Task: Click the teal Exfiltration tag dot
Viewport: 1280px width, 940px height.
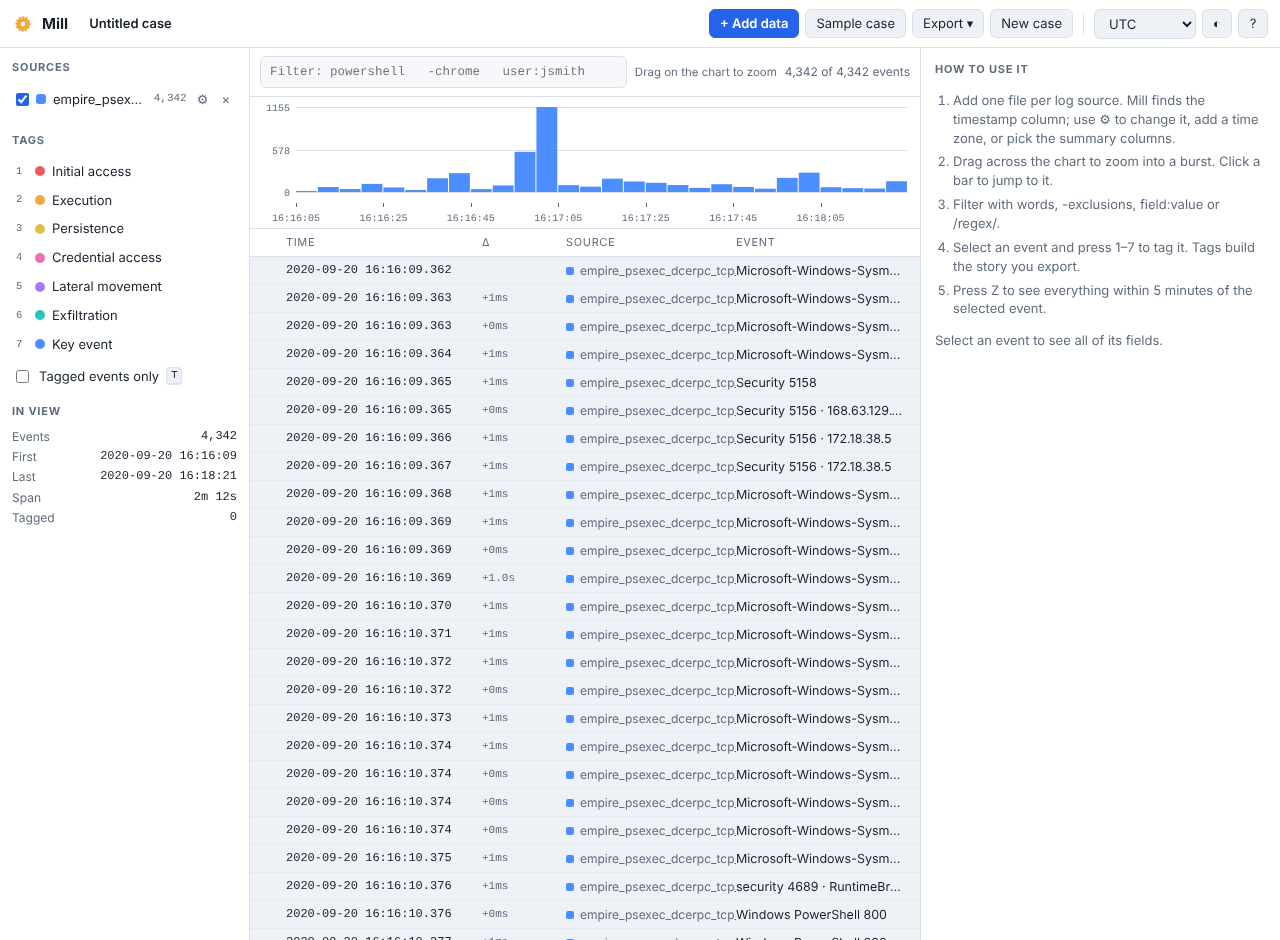Action: click(x=40, y=315)
